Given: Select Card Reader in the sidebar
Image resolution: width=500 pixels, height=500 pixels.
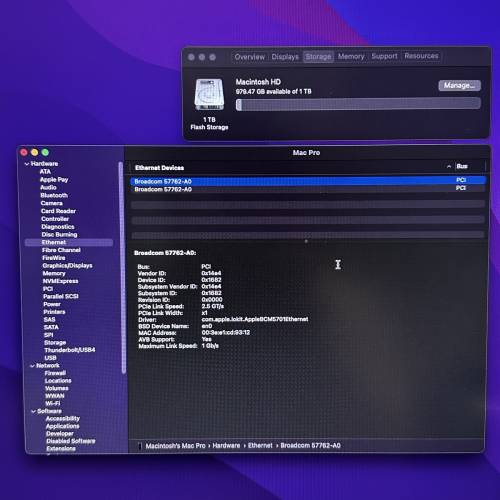Looking at the screenshot, I should click(x=58, y=211).
